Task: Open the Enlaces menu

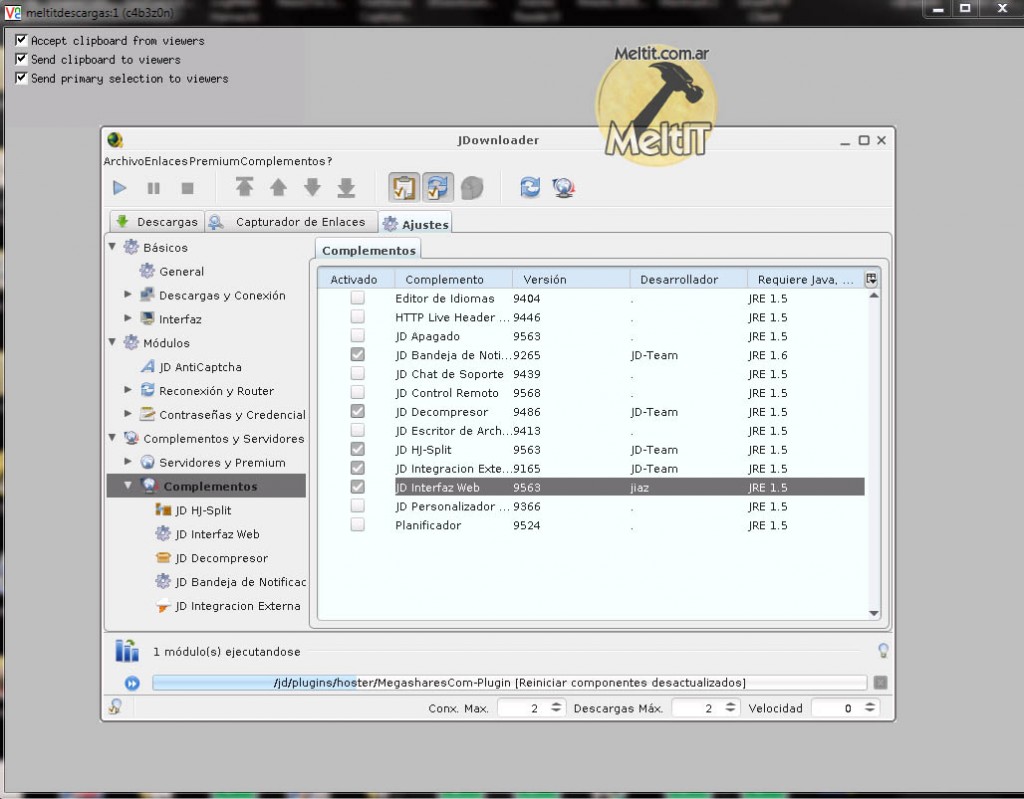Action: click(x=167, y=161)
